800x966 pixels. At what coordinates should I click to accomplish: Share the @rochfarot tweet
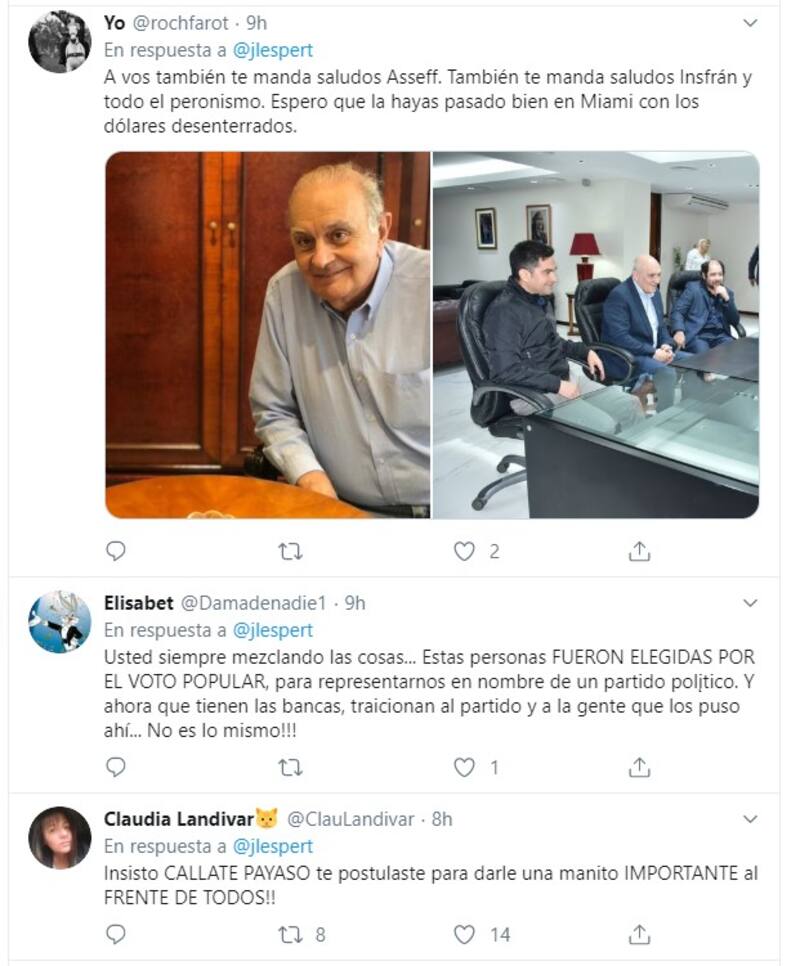639,551
